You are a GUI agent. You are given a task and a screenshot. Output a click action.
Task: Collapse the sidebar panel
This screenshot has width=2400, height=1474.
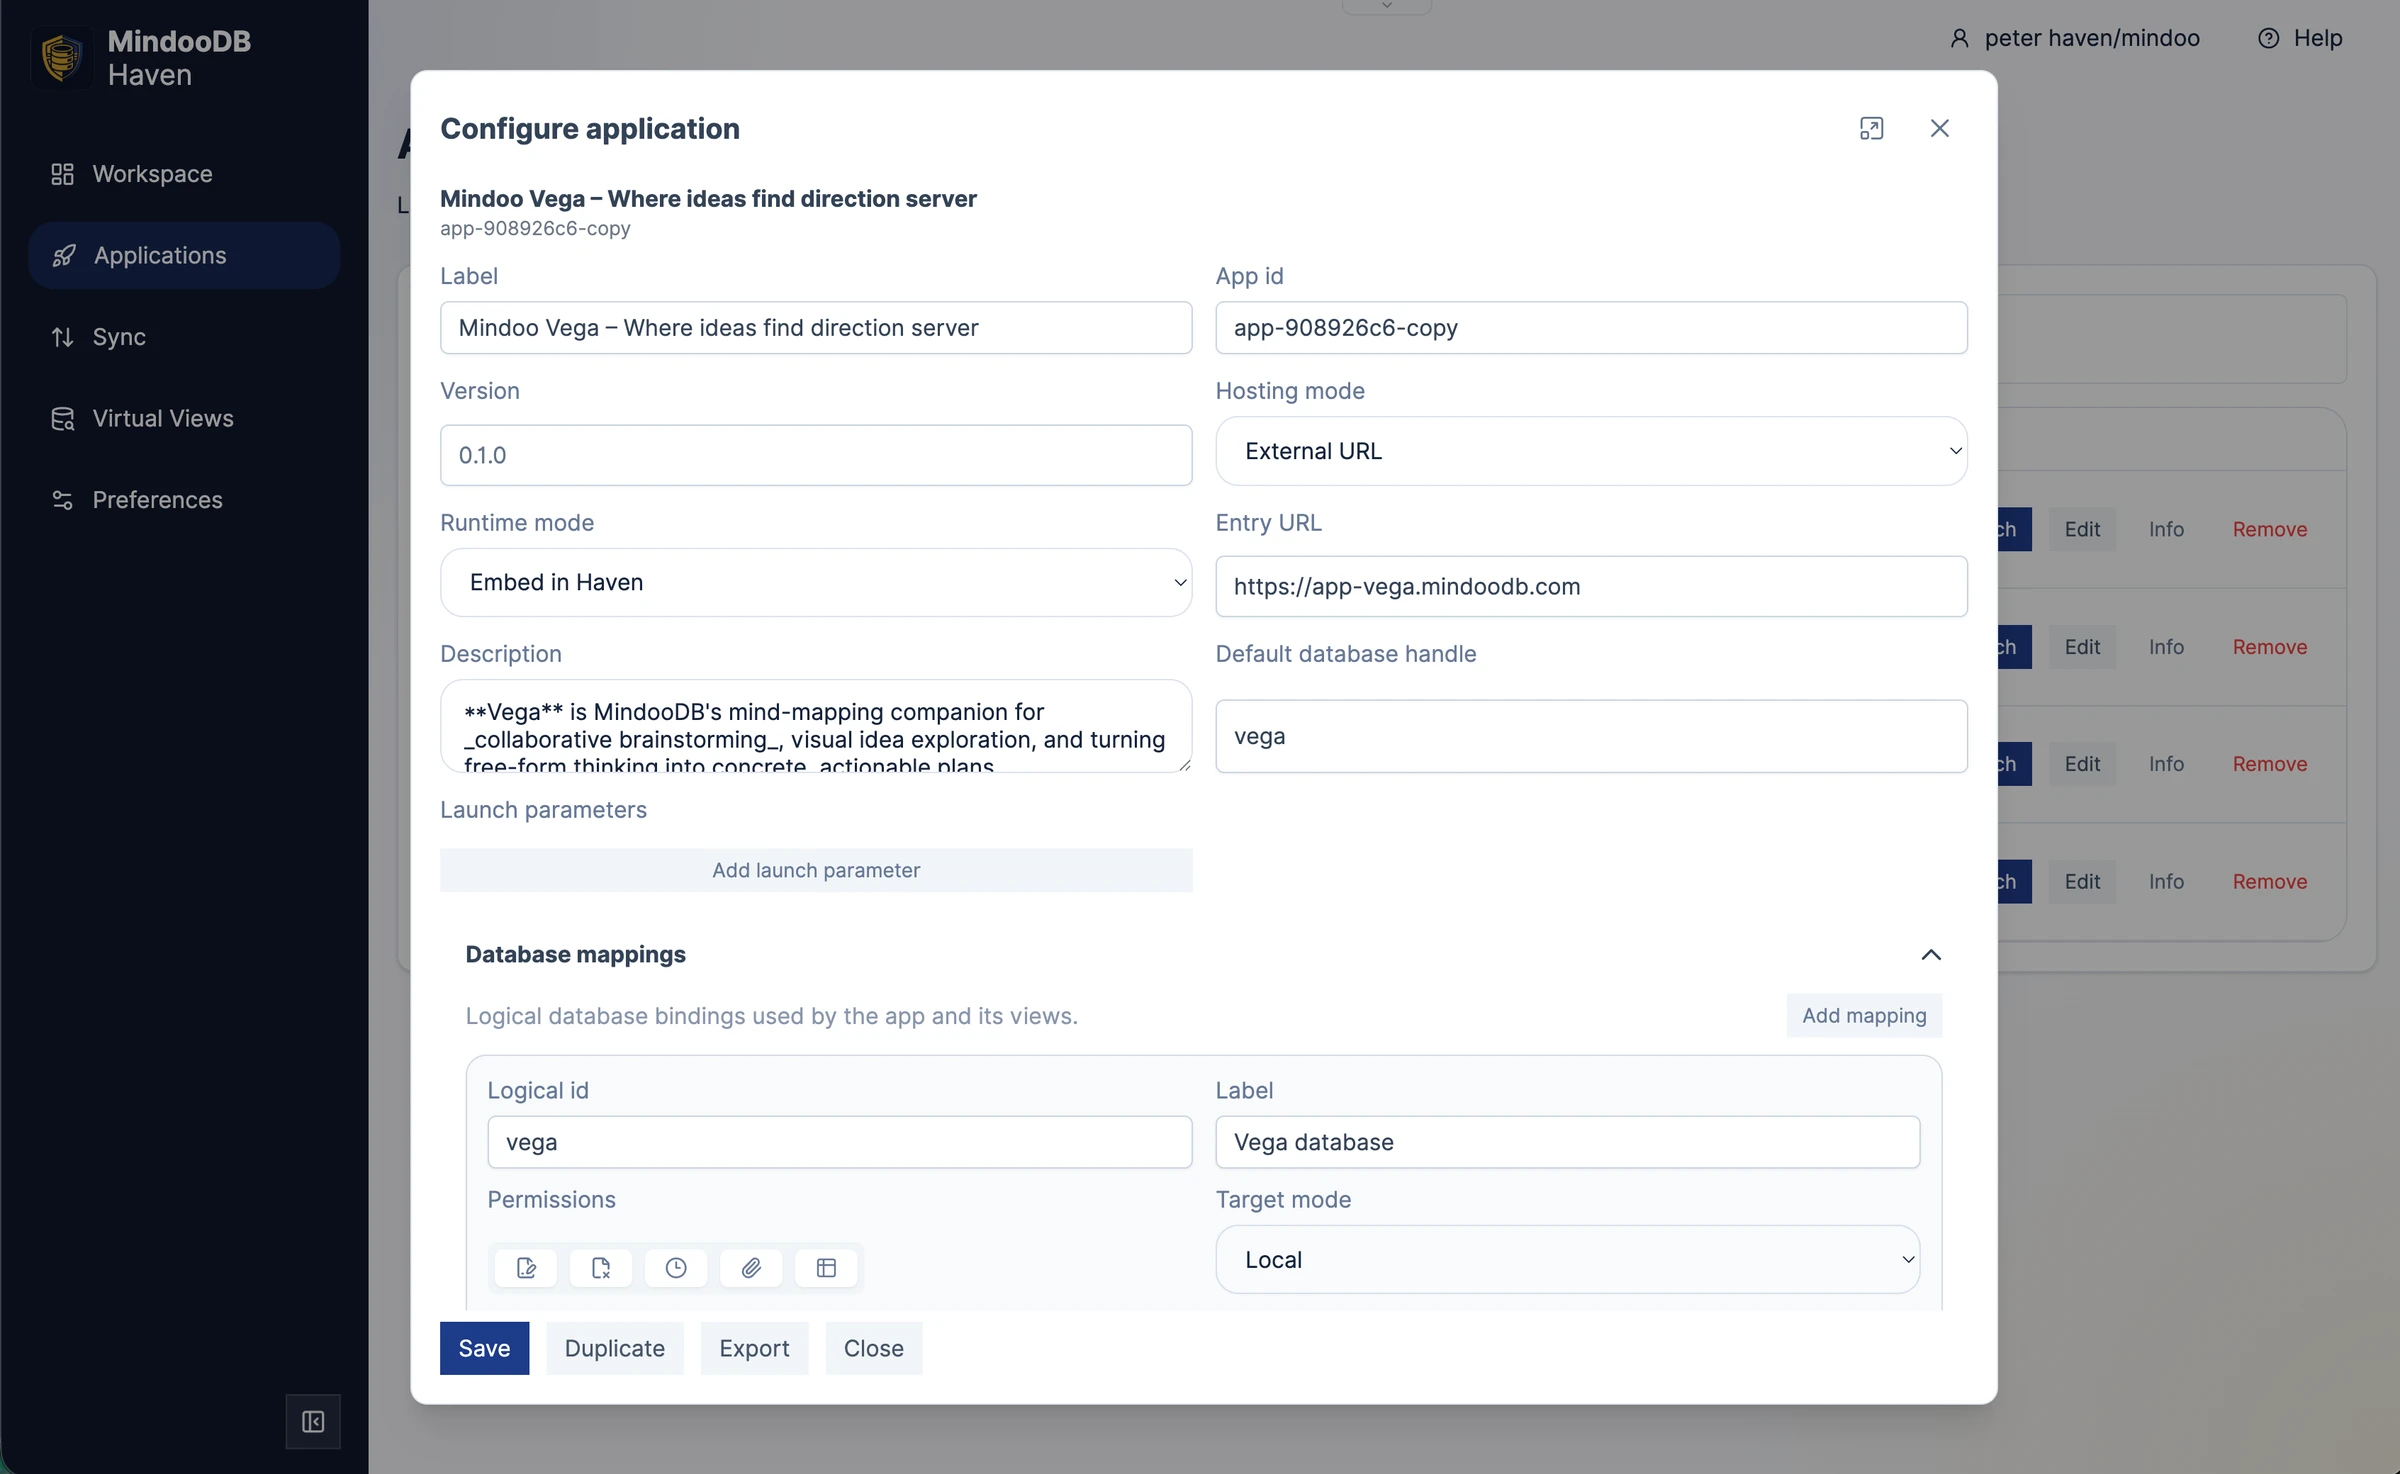coord(311,1421)
